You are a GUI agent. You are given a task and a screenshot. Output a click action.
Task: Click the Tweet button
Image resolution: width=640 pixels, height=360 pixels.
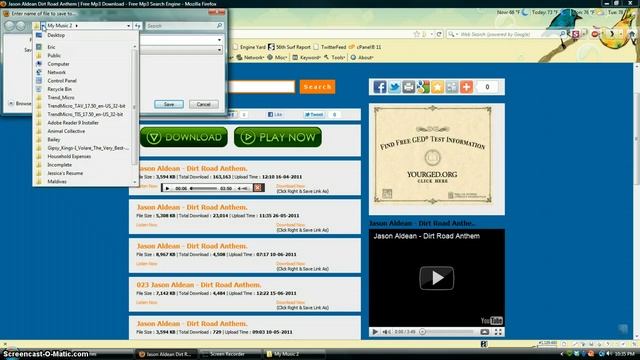click(x=314, y=115)
